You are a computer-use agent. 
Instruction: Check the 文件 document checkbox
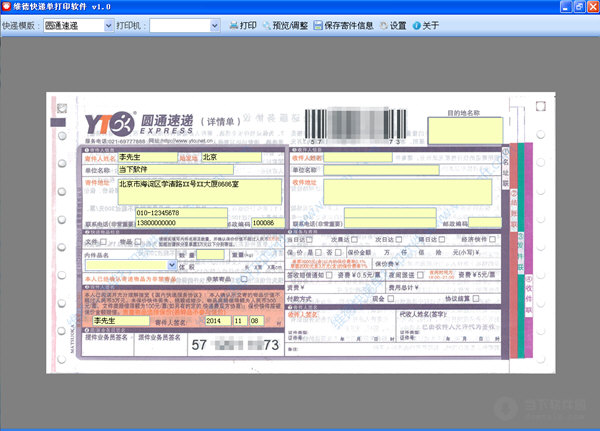click(x=103, y=242)
